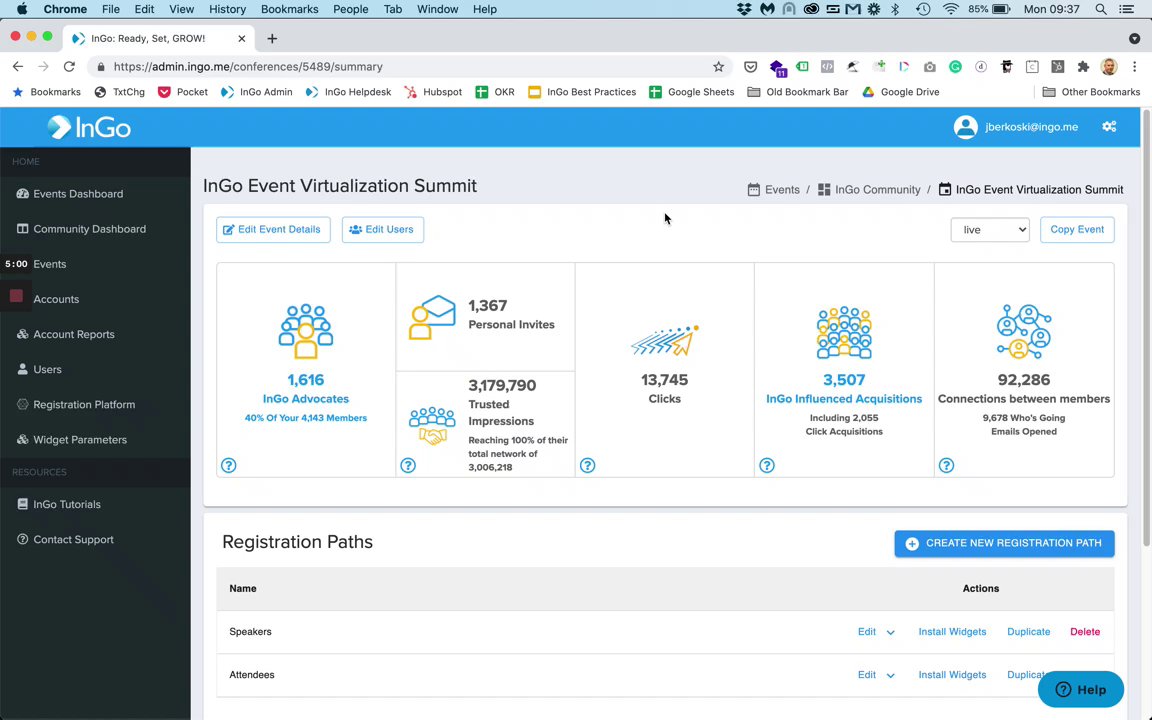The width and height of the screenshot is (1152, 720).
Task: Click the Clicks arrow cursor icon
Action: point(665,340)
